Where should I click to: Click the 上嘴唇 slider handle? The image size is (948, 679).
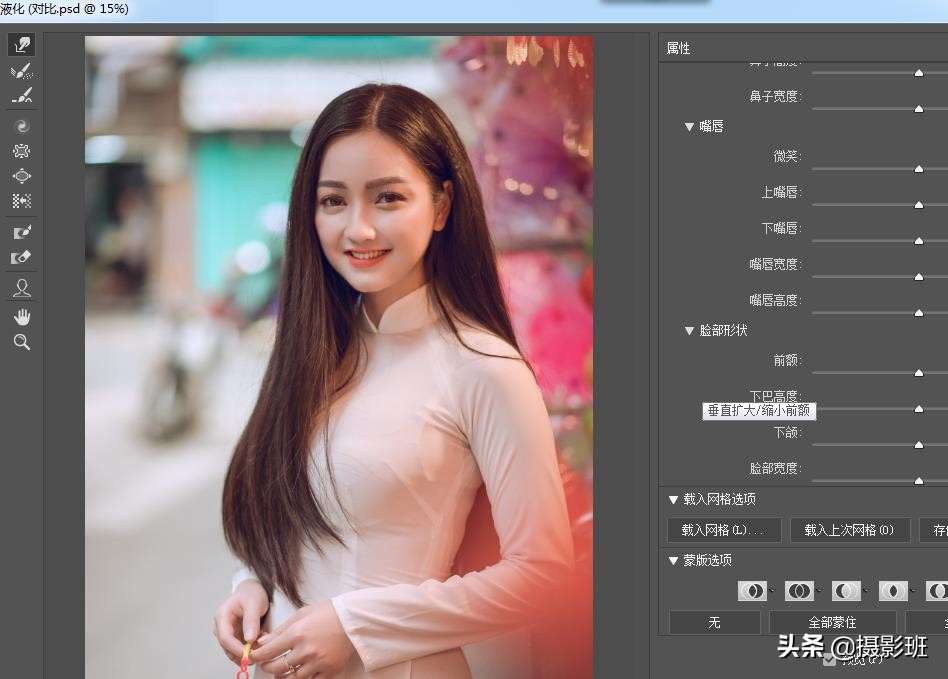pos(919,205)
